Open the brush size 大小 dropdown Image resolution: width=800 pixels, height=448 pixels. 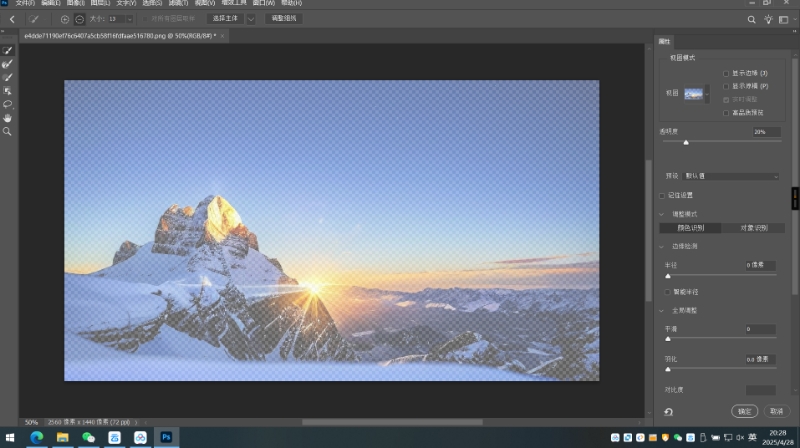coord(130,19)
